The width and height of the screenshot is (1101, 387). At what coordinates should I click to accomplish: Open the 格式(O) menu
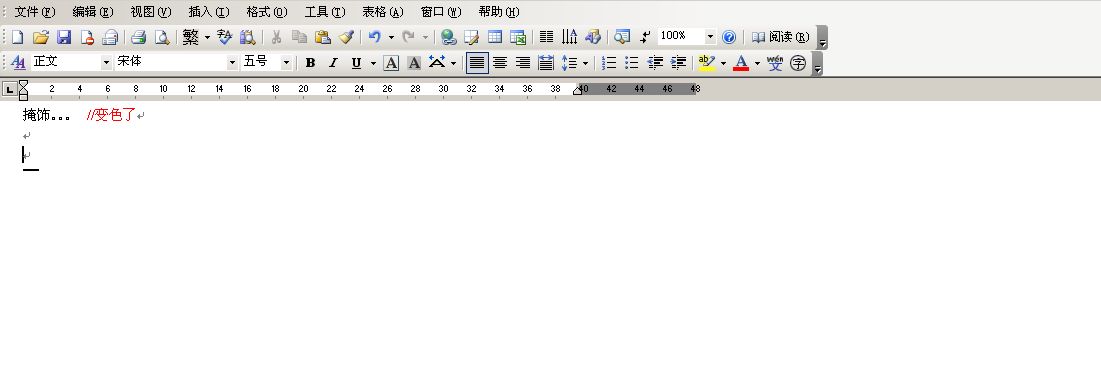267,12
